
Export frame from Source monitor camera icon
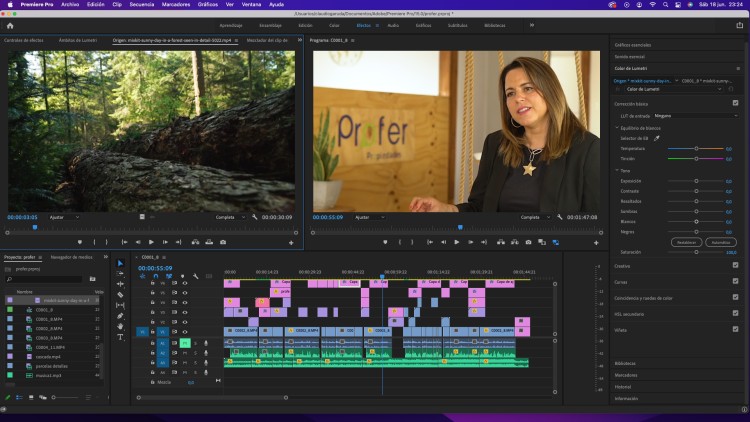(x=223, y=242)
